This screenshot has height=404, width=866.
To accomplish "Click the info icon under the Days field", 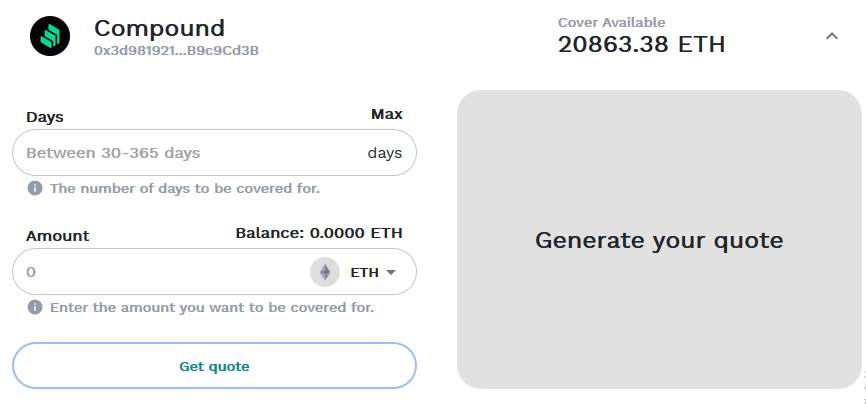I will coord(35,188).
